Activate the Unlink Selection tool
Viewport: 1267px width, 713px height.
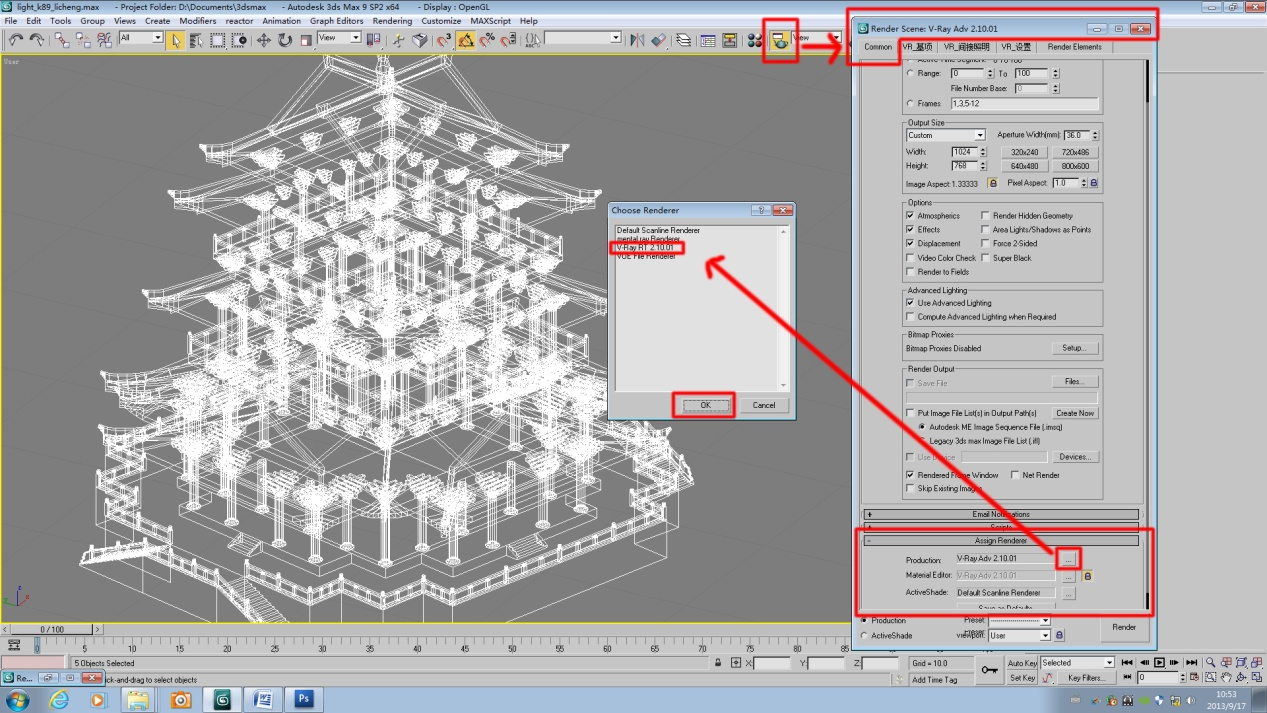coord(83,40)
